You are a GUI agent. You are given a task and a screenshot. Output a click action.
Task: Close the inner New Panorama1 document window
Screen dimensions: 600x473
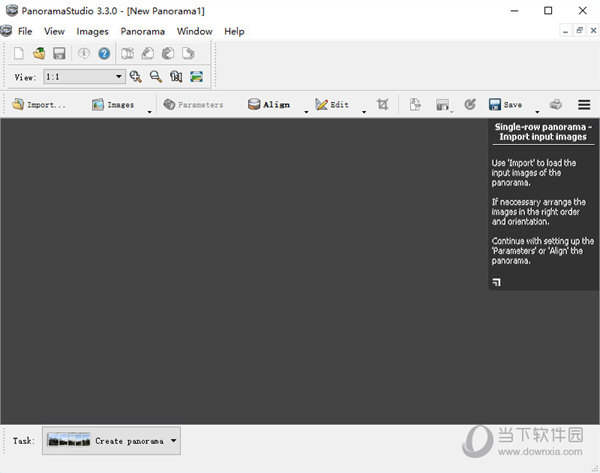tap(593, 30)
